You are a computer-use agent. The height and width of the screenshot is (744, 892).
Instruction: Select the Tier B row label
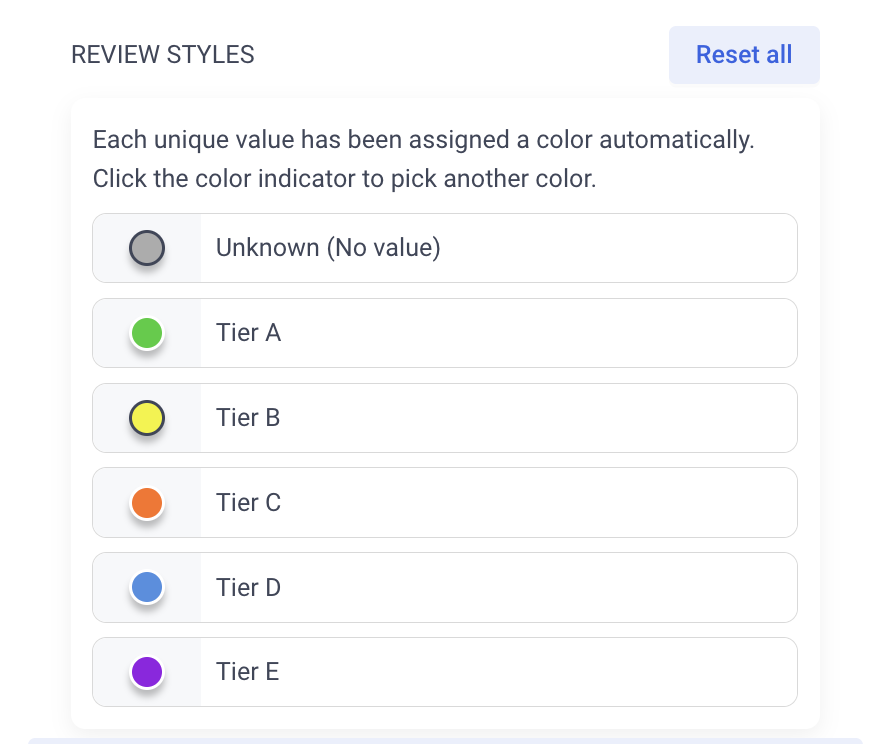[x=248, y=418]
